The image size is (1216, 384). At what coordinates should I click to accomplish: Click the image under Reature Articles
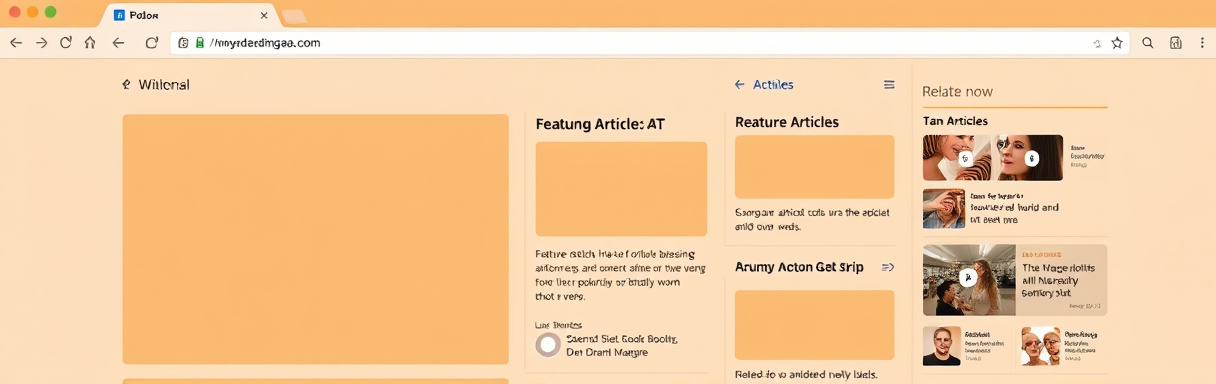click(814, 167)
